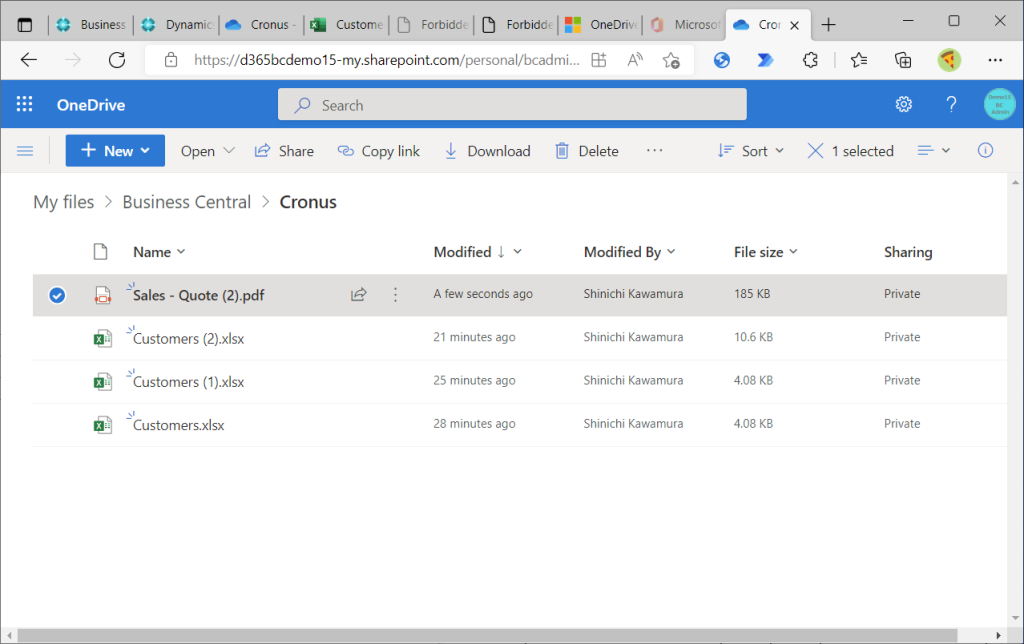Click Private sharing for Customers.xlsx
Screen dimensions: 1024x644
[x=902, y=424]
